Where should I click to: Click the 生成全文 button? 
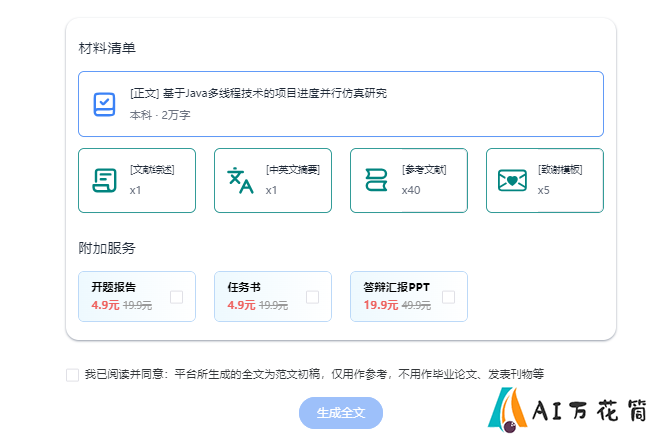pyautogui.click(x=341, y=413)
